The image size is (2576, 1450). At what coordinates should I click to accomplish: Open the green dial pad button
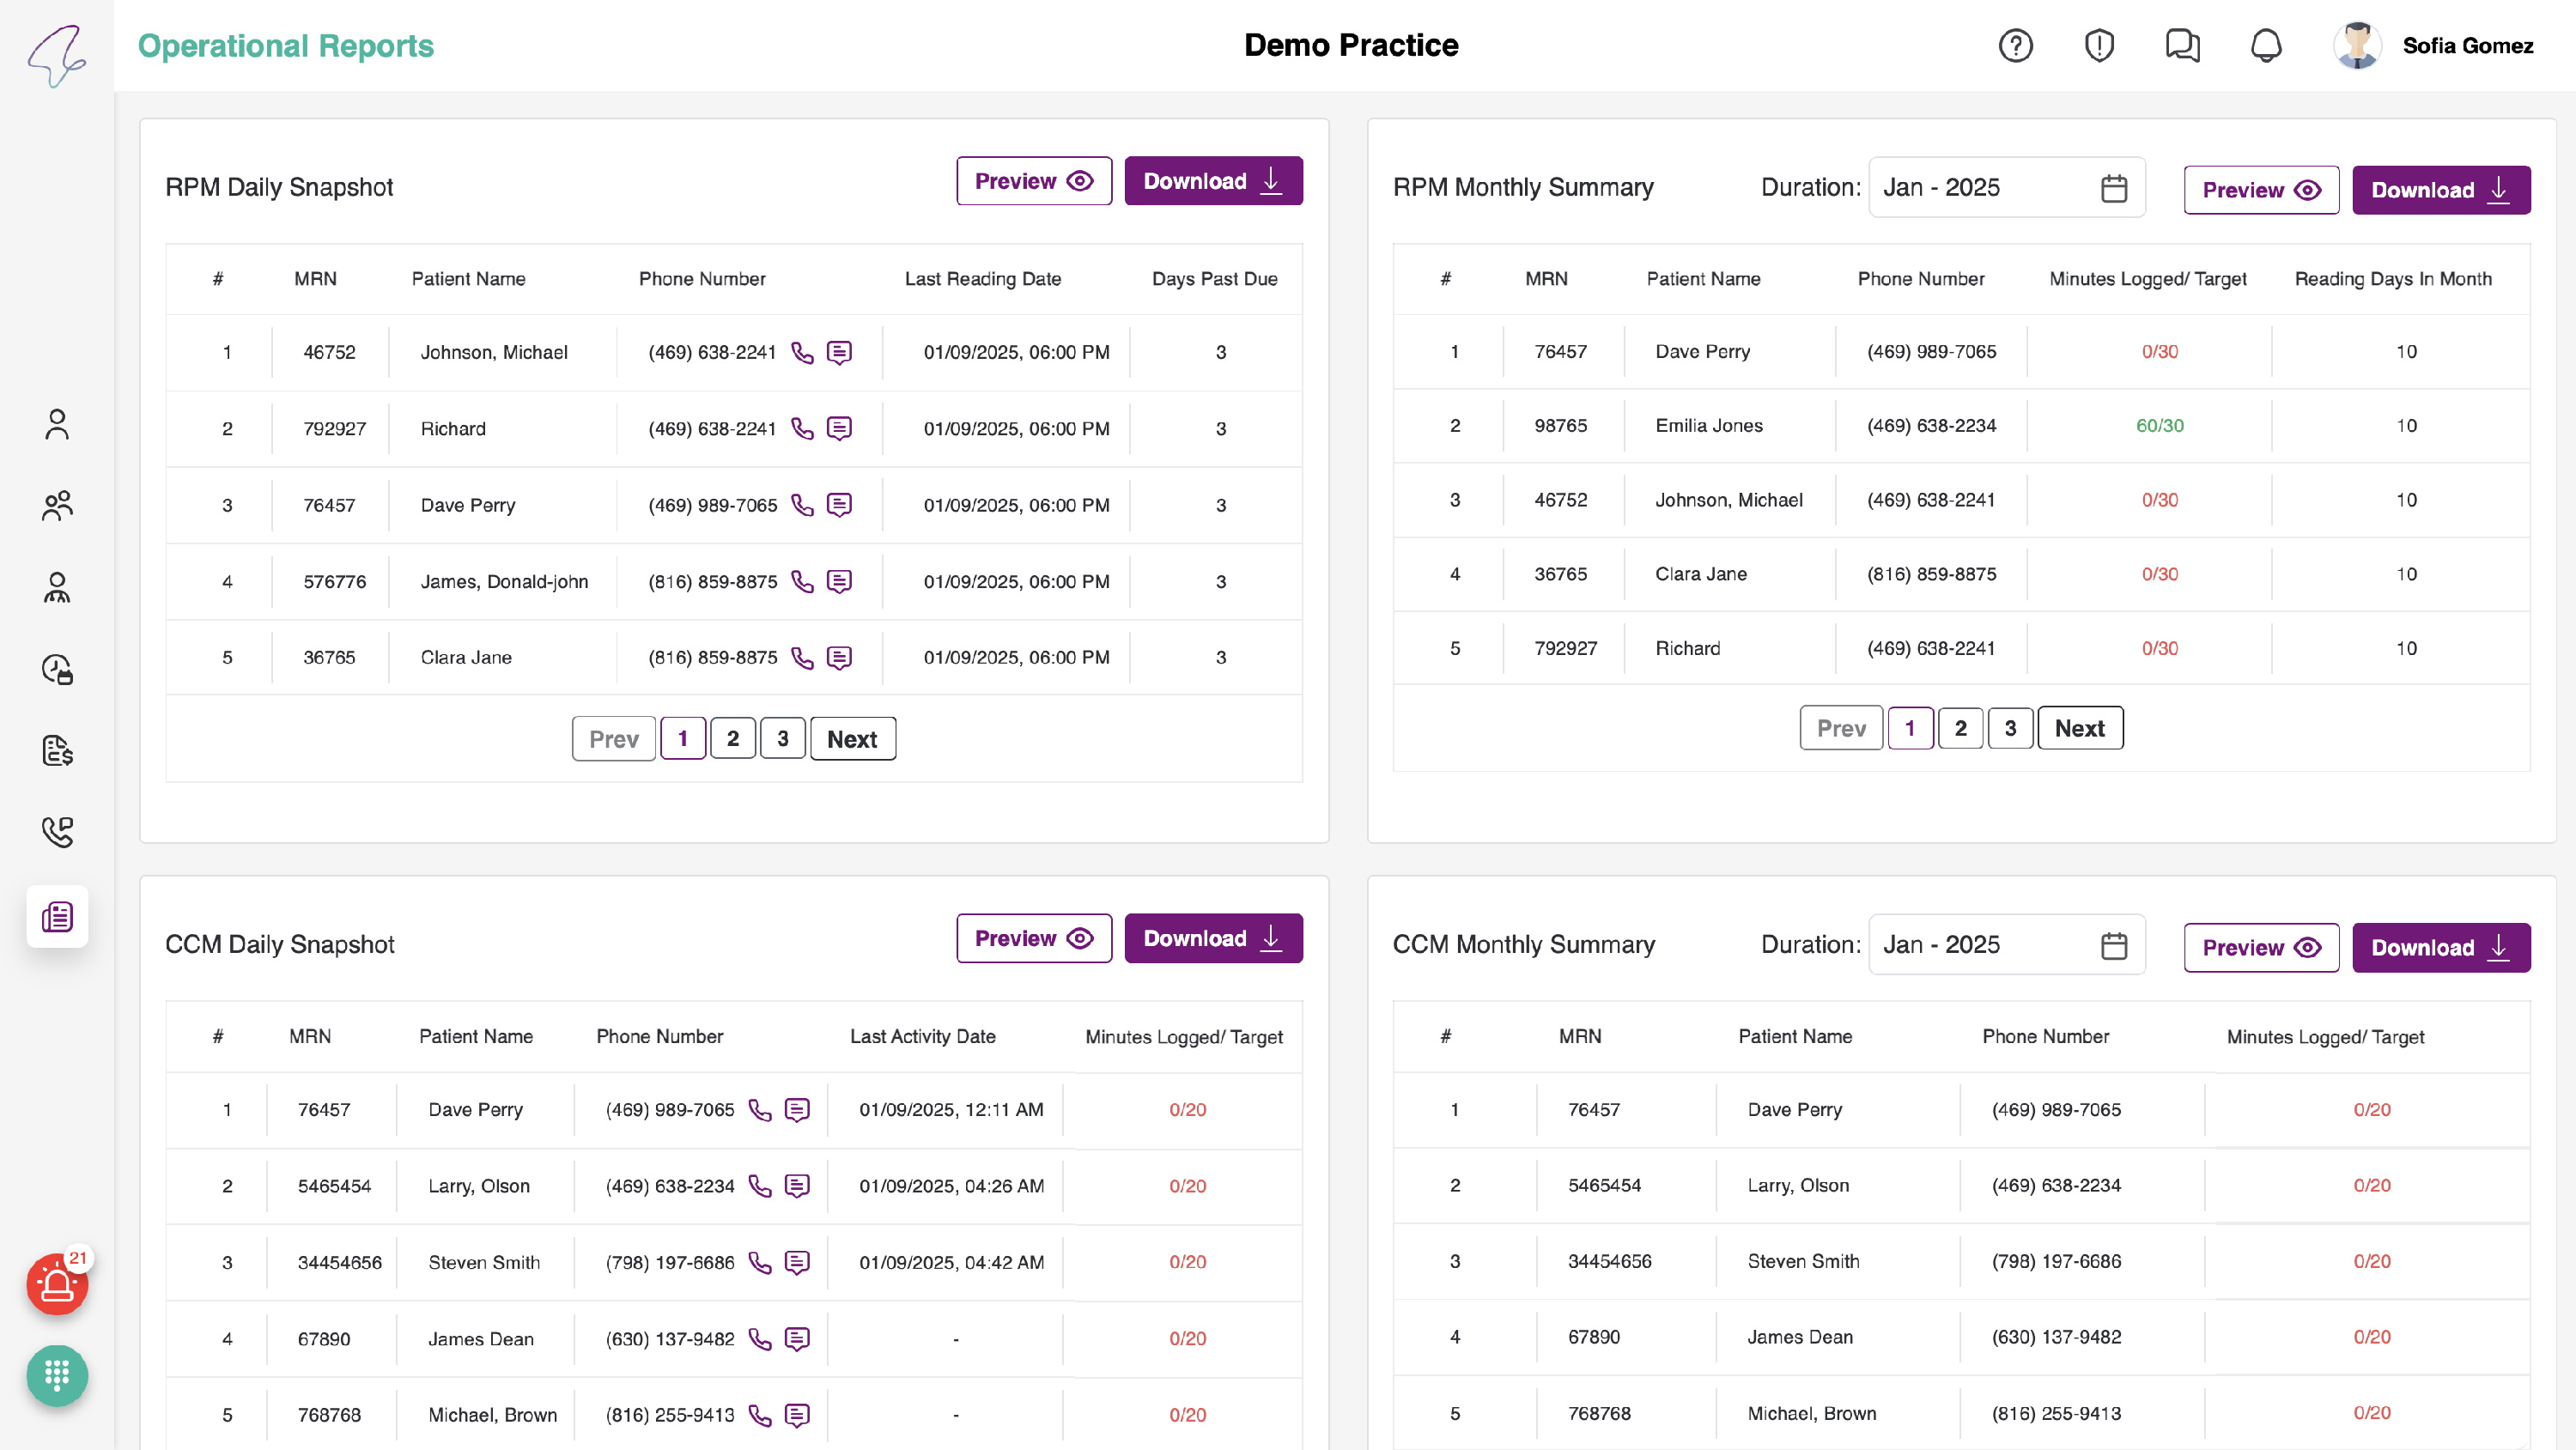57,1376
